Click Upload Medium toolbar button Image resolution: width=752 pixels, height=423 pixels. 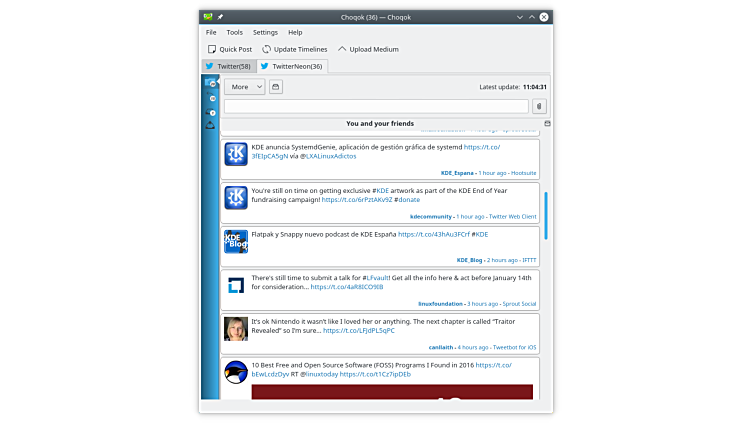coord(368,49)
